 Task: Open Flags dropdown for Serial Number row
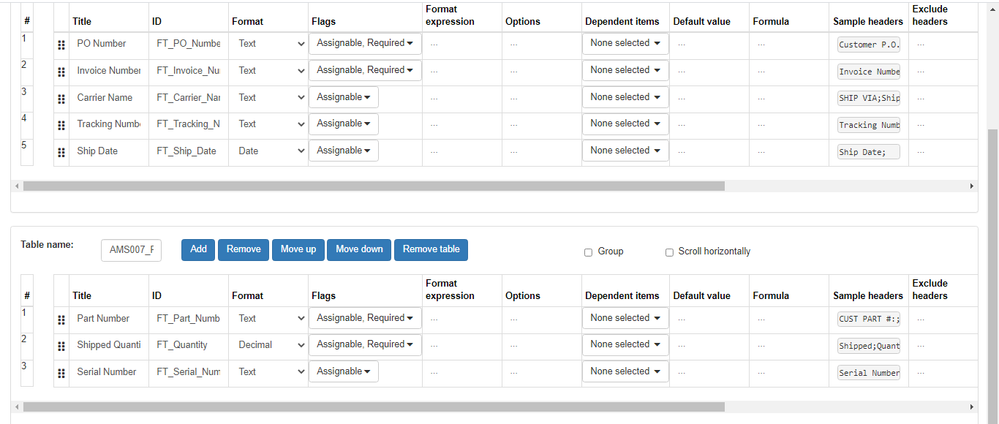[x=343, y=371]
